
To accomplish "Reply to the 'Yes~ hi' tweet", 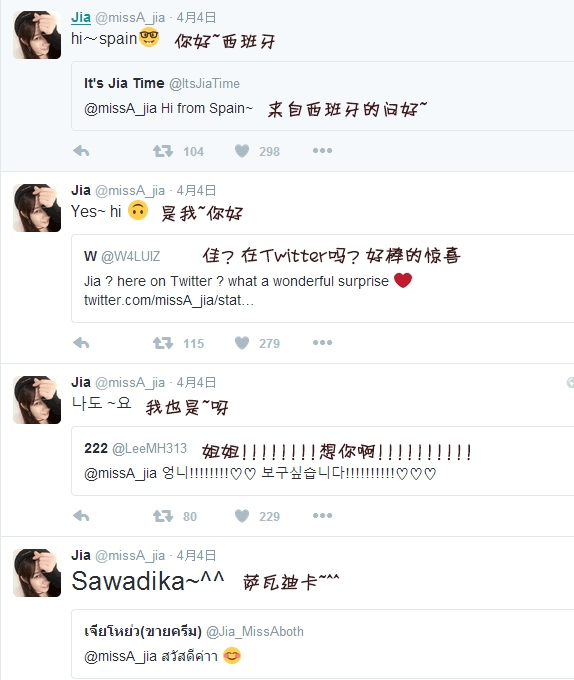I will coord(81,343).
